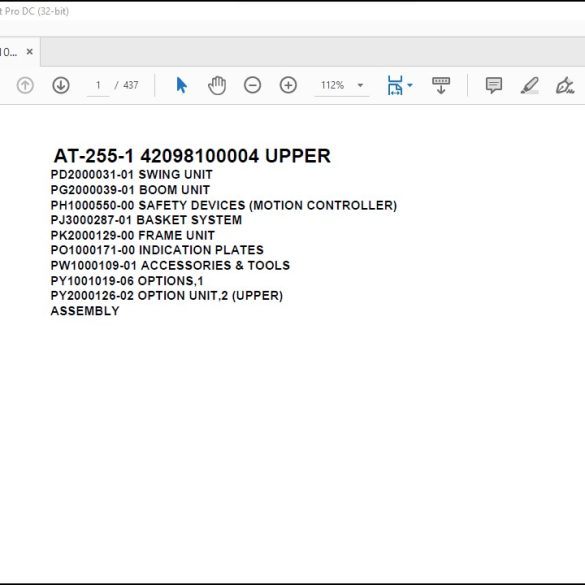
Task: Click the Fit Width page icon
Action: click(395, 85)
